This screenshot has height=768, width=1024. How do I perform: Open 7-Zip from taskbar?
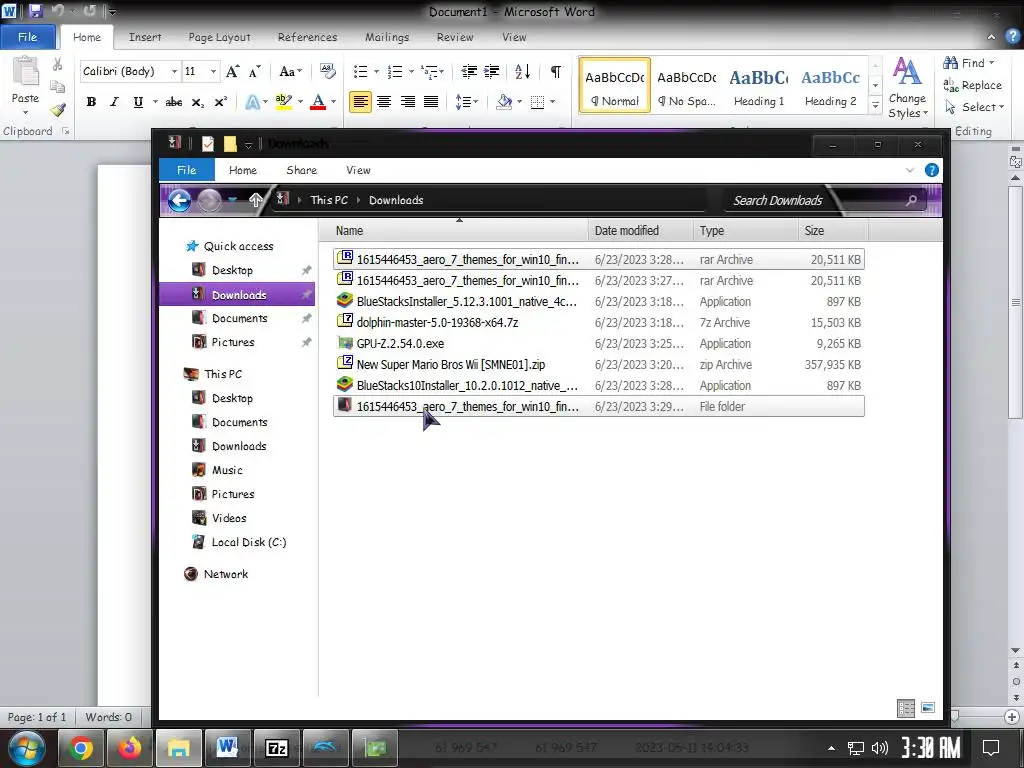click(277, 748)
